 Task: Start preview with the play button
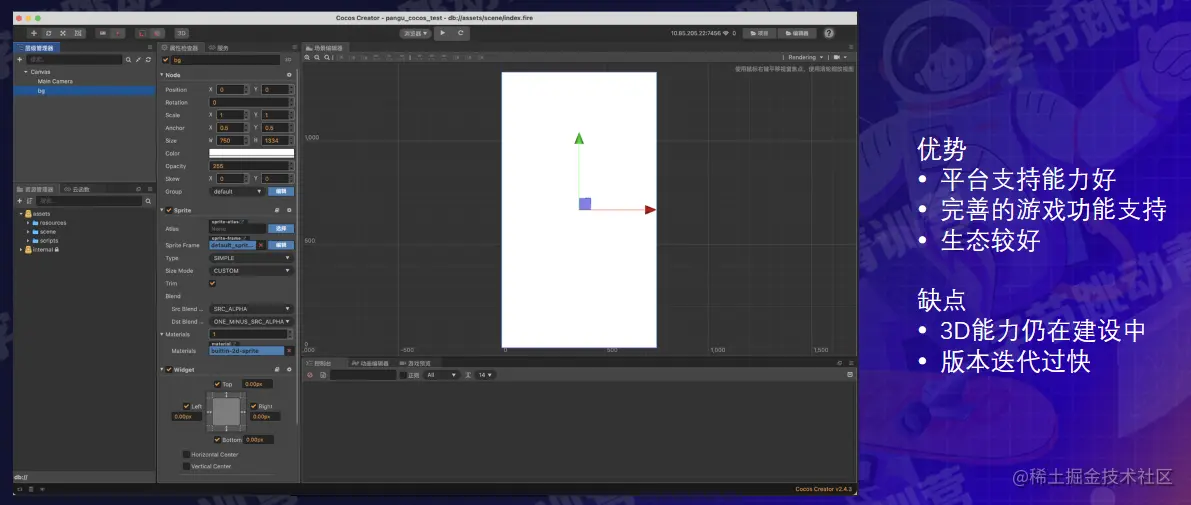[443, 33]
